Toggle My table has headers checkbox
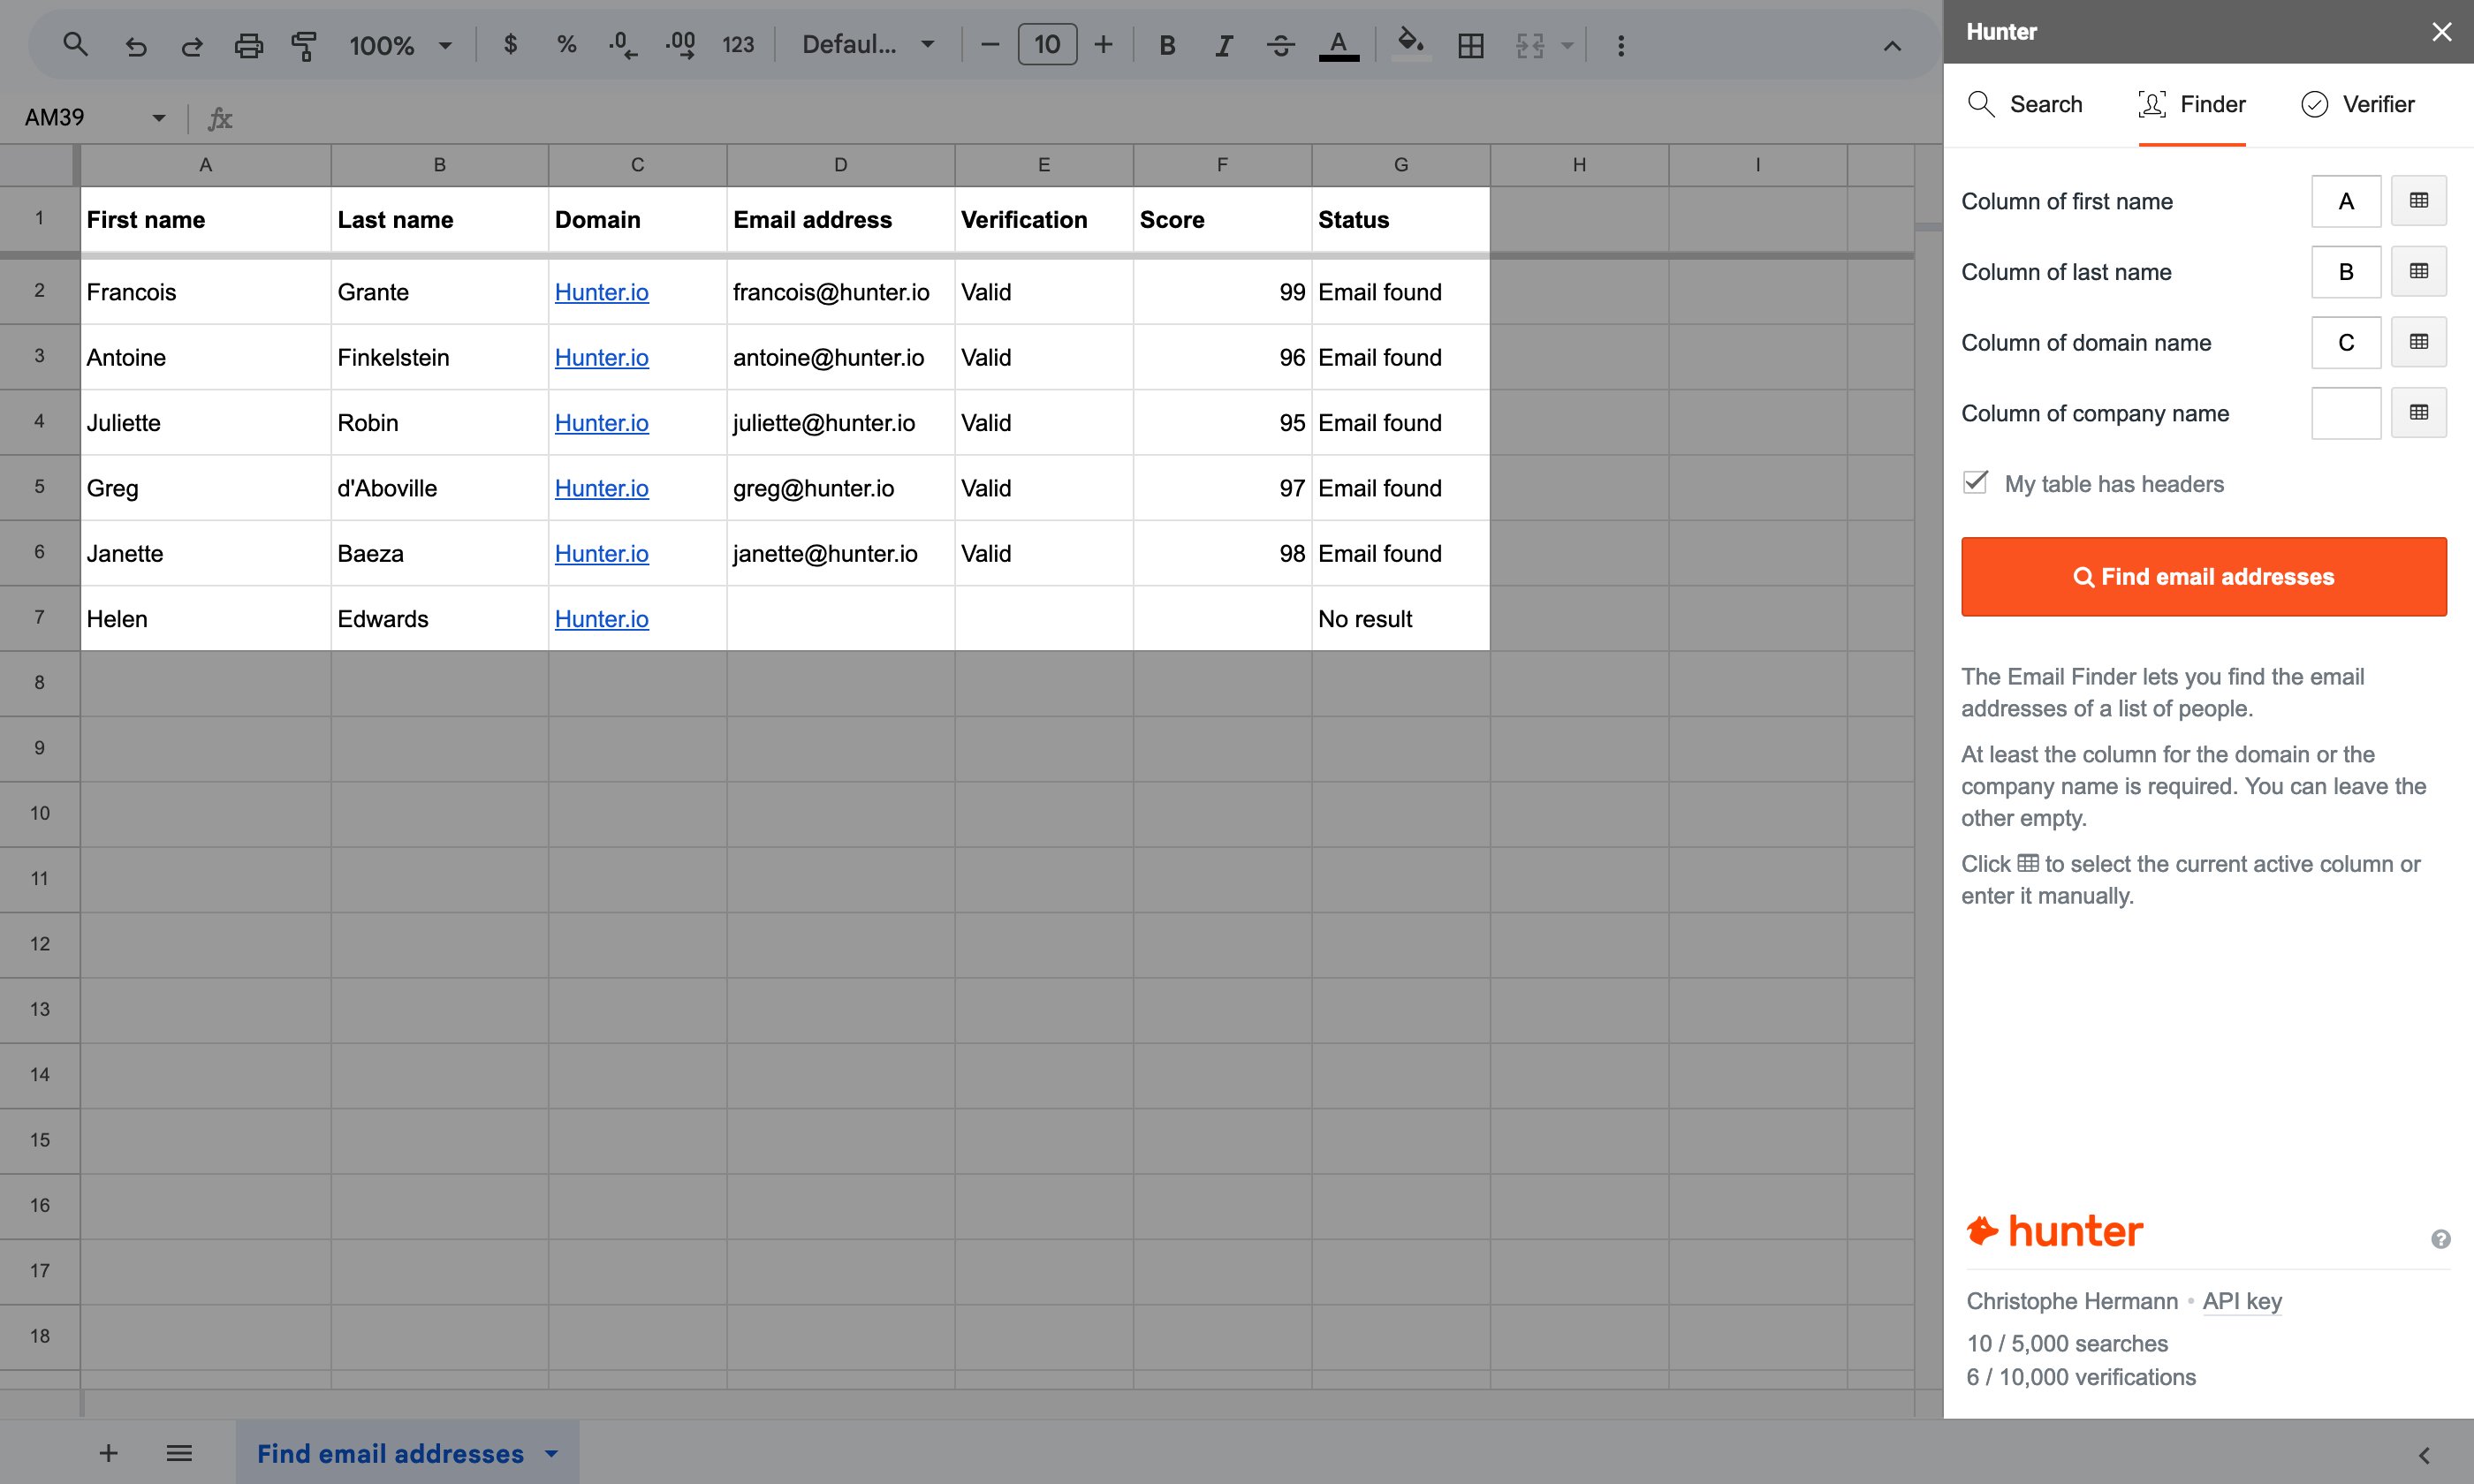Screen dimensions: 2474x1484 click(x=1975, y=483)
